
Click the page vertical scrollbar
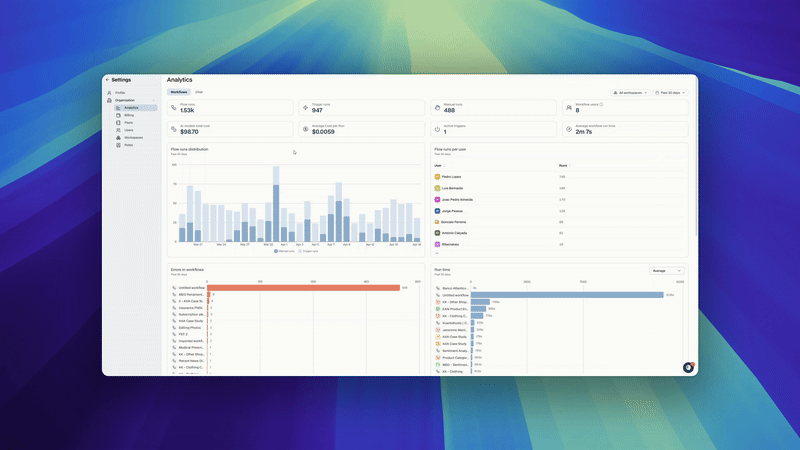[696, 158]
